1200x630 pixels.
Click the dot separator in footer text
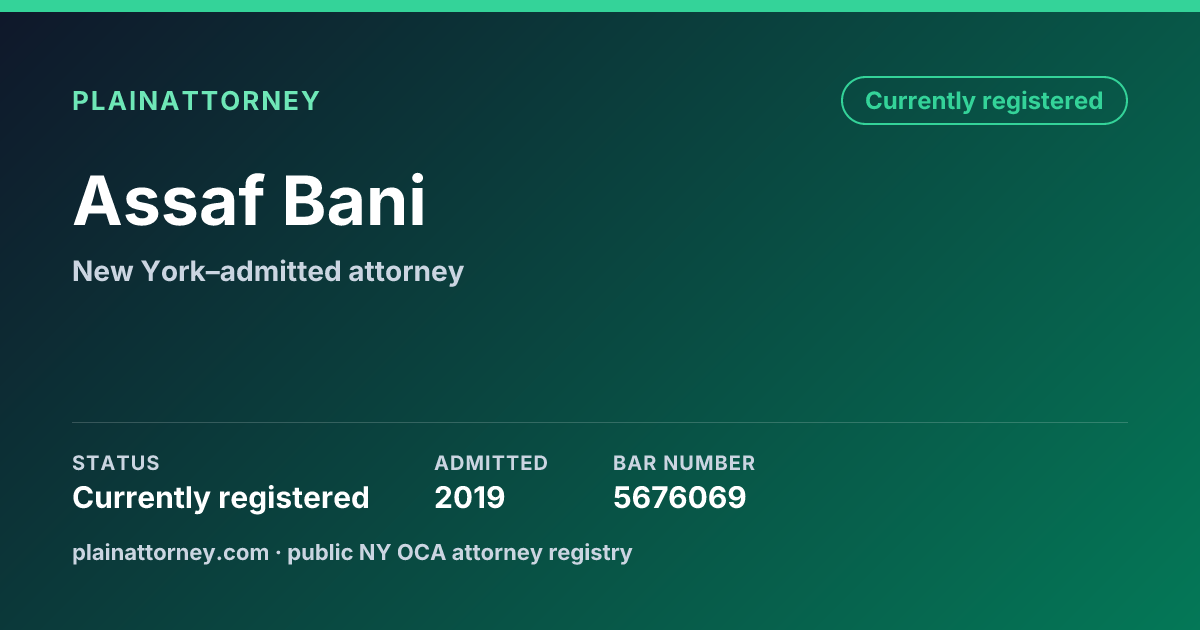(278, 552)
